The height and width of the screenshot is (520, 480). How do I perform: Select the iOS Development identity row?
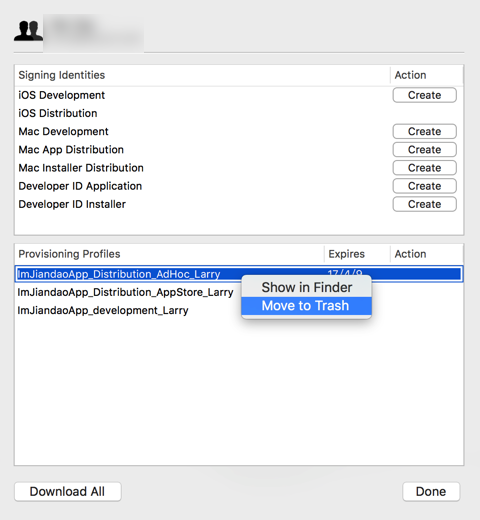coord(239,95)
